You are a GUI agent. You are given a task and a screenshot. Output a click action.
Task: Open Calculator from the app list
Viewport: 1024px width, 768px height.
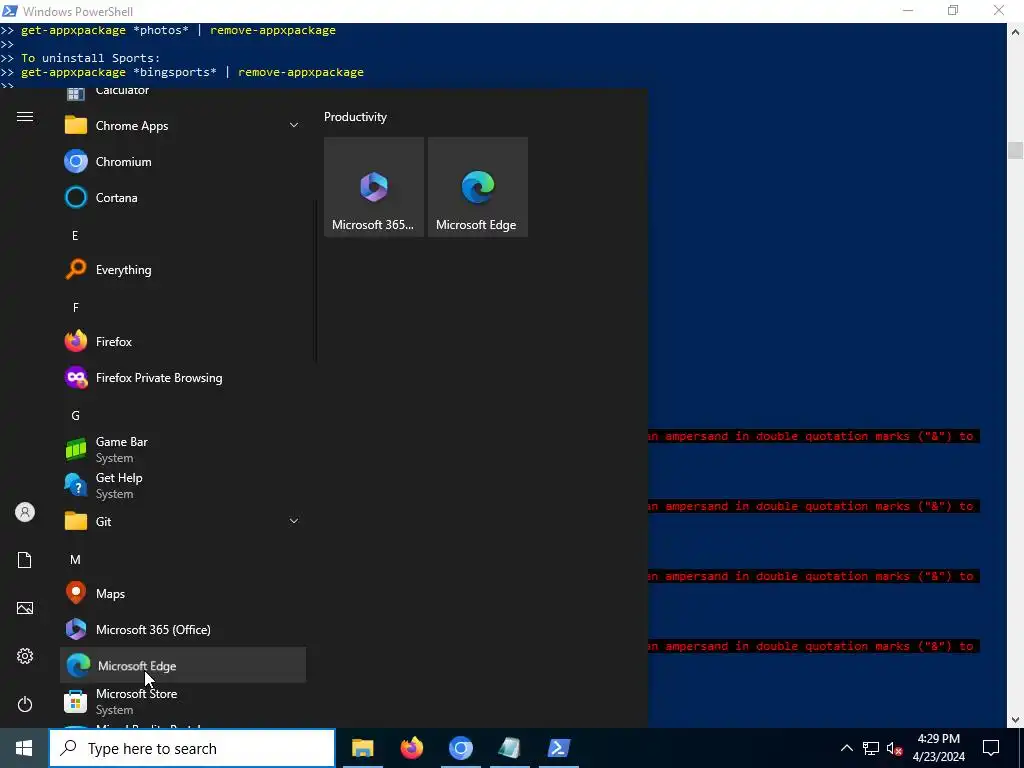tap(183, 93)
